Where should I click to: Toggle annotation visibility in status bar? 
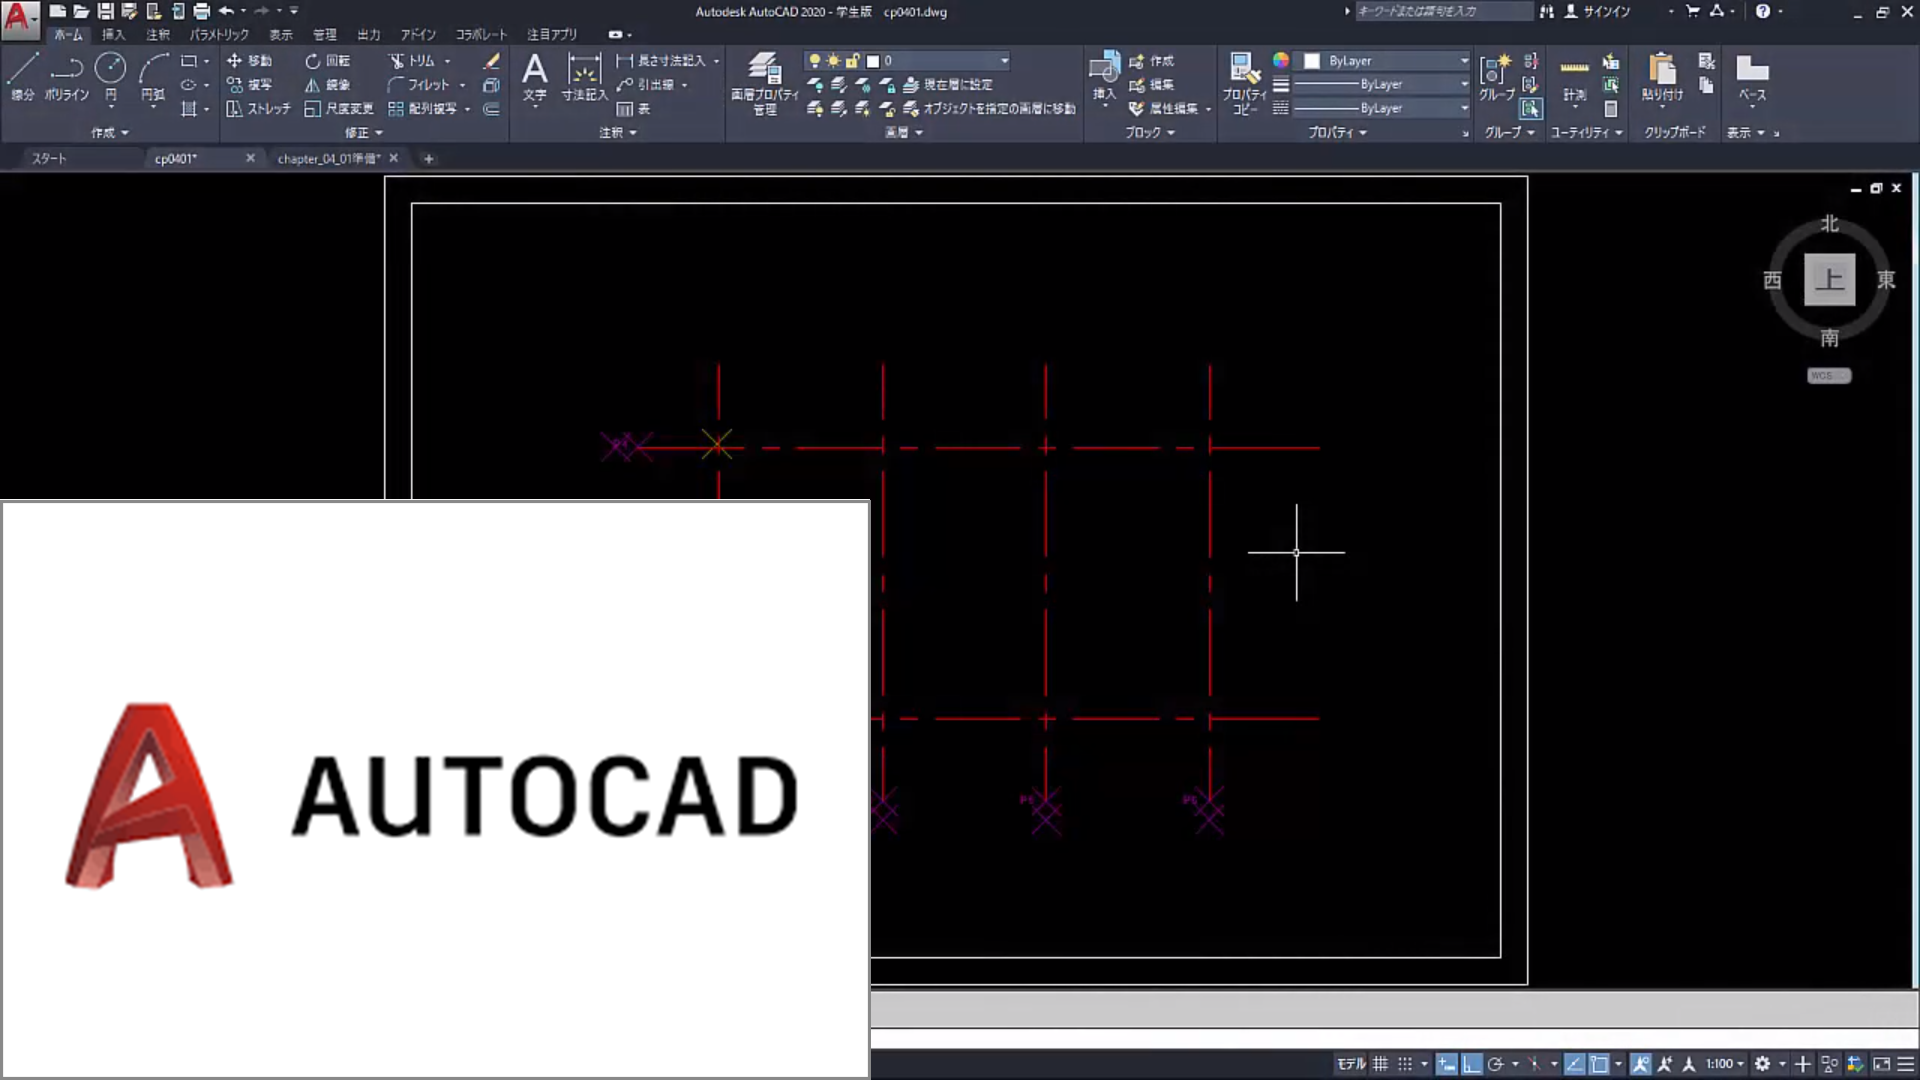click(x=1641, y=1064)
